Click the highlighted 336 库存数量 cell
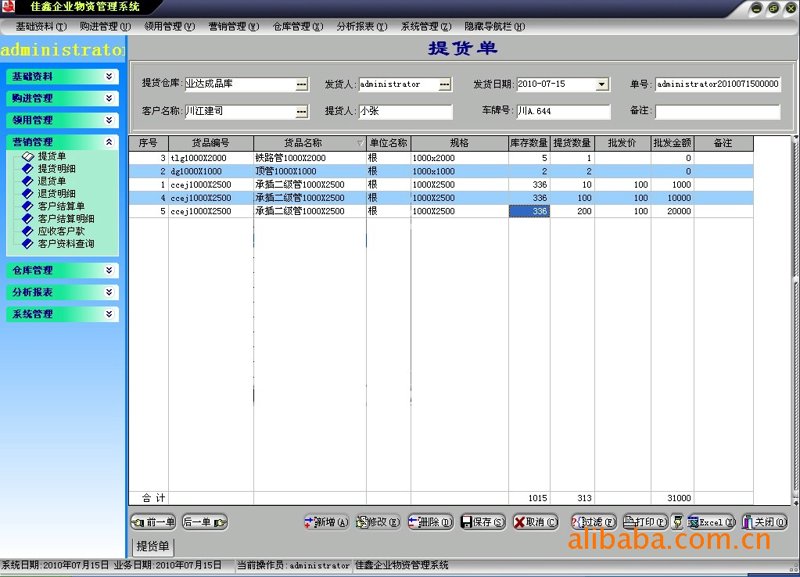Screen dimensions: 800x577 tap(529, 211)
